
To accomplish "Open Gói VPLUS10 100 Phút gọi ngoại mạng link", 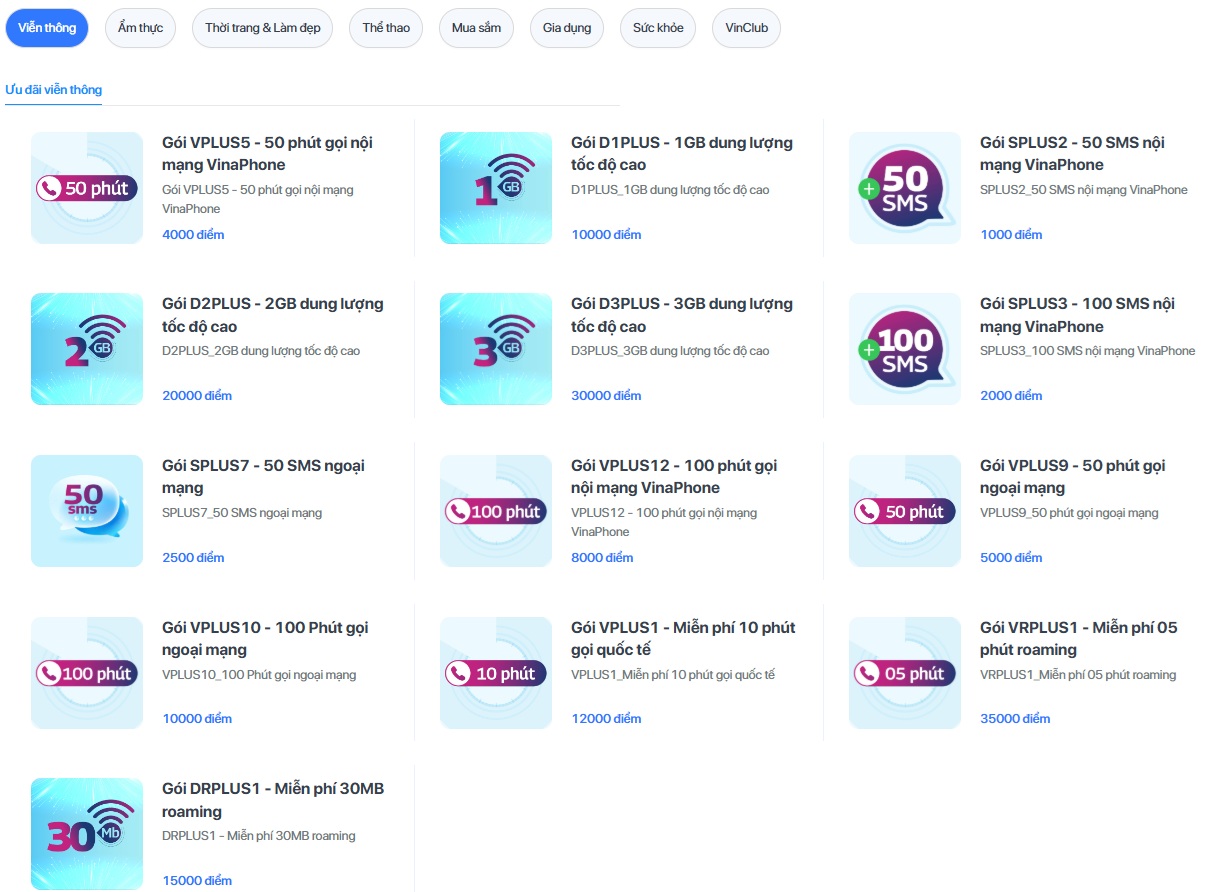I will [265, 638].
